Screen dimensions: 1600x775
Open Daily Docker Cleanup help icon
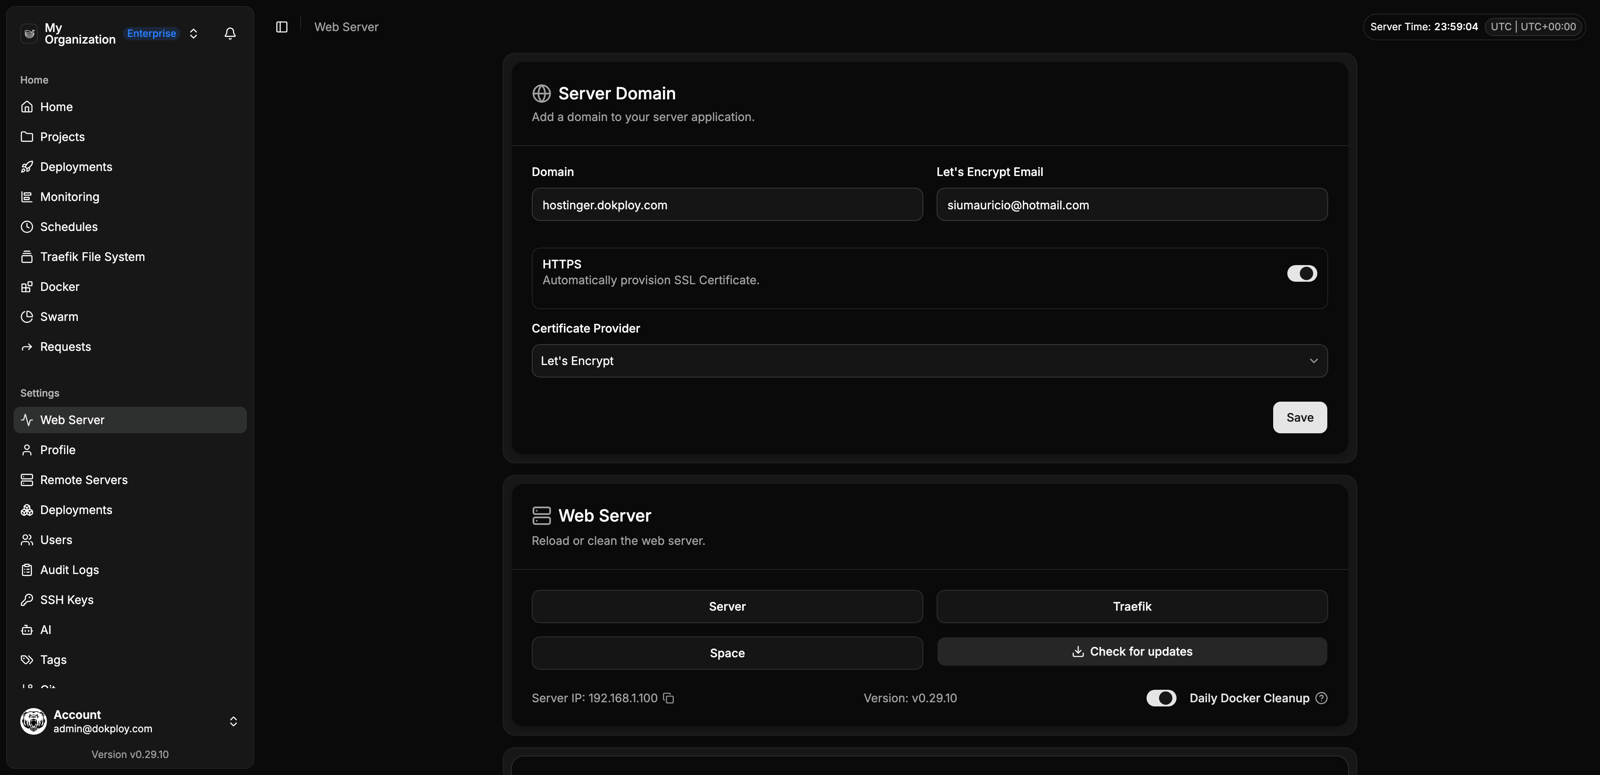click(1322, 698)
